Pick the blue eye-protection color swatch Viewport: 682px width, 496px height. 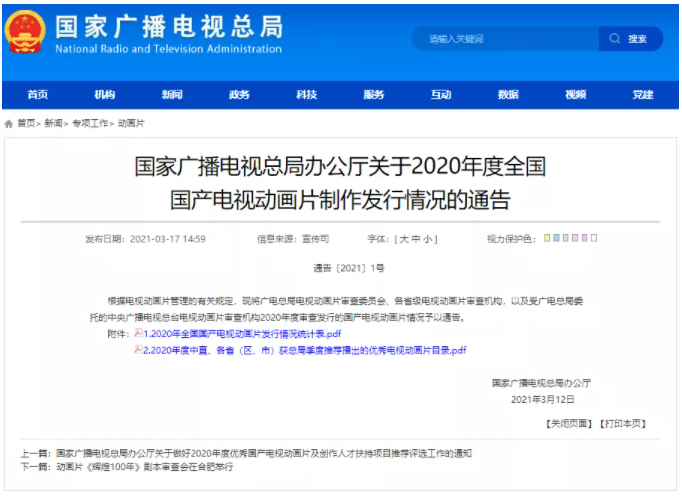pyautogui.click(x=557, y=239)
